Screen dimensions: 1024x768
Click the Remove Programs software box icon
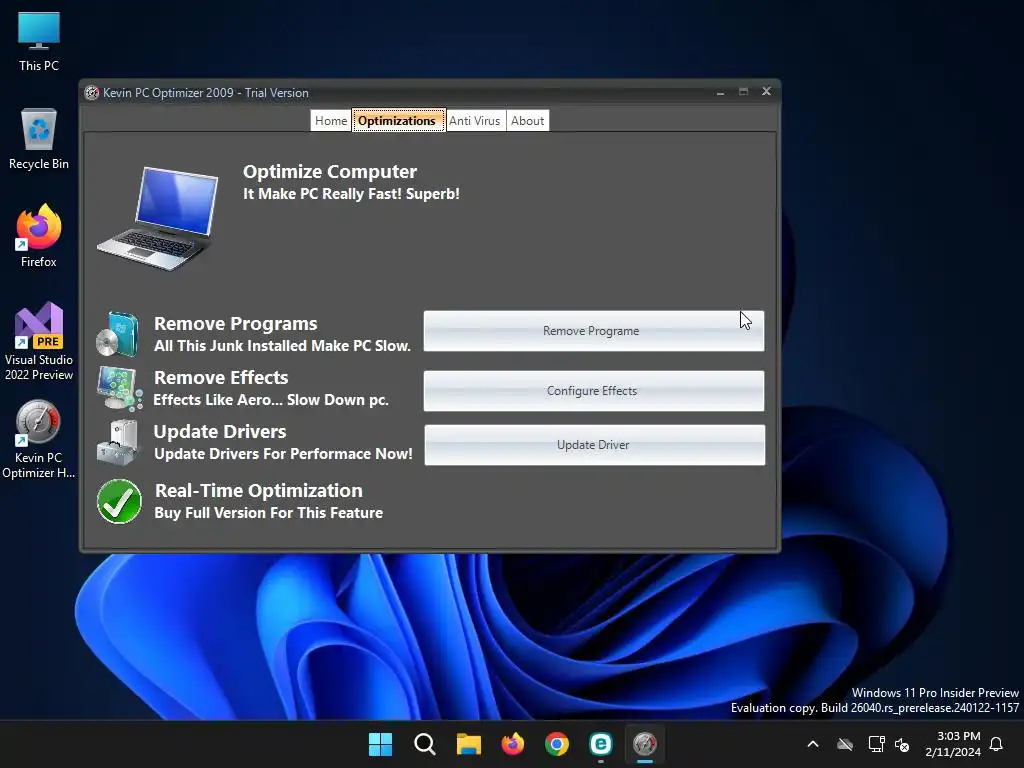(x=118, y=334)
